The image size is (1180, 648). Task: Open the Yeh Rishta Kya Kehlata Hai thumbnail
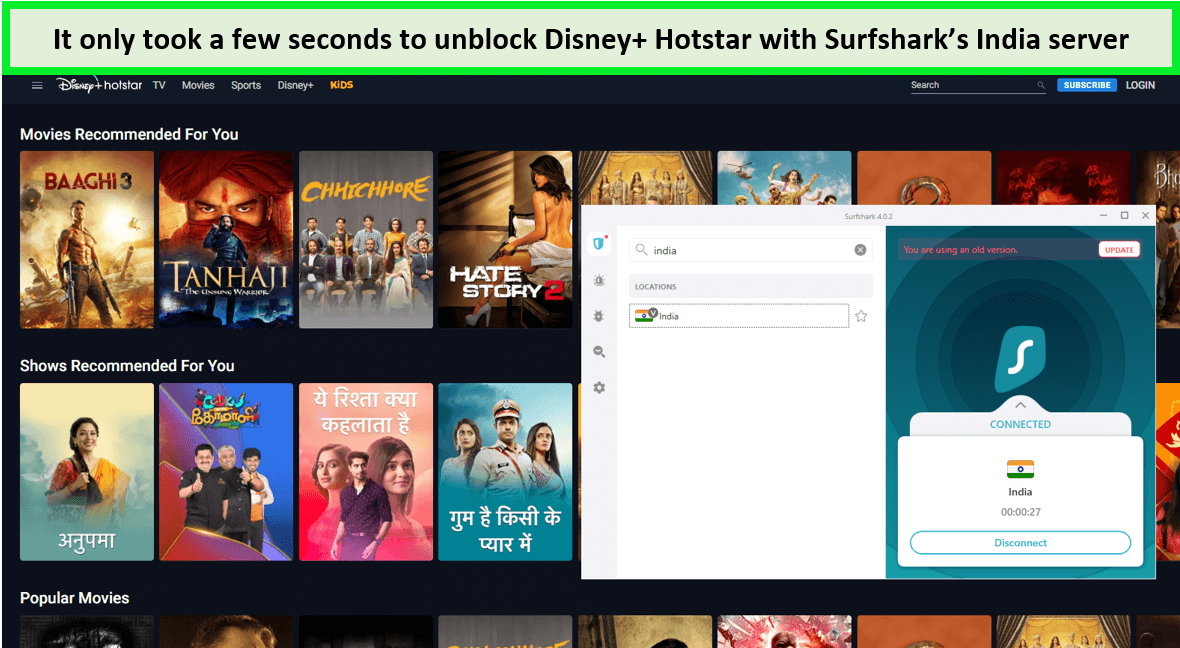(x=366, y=472)
